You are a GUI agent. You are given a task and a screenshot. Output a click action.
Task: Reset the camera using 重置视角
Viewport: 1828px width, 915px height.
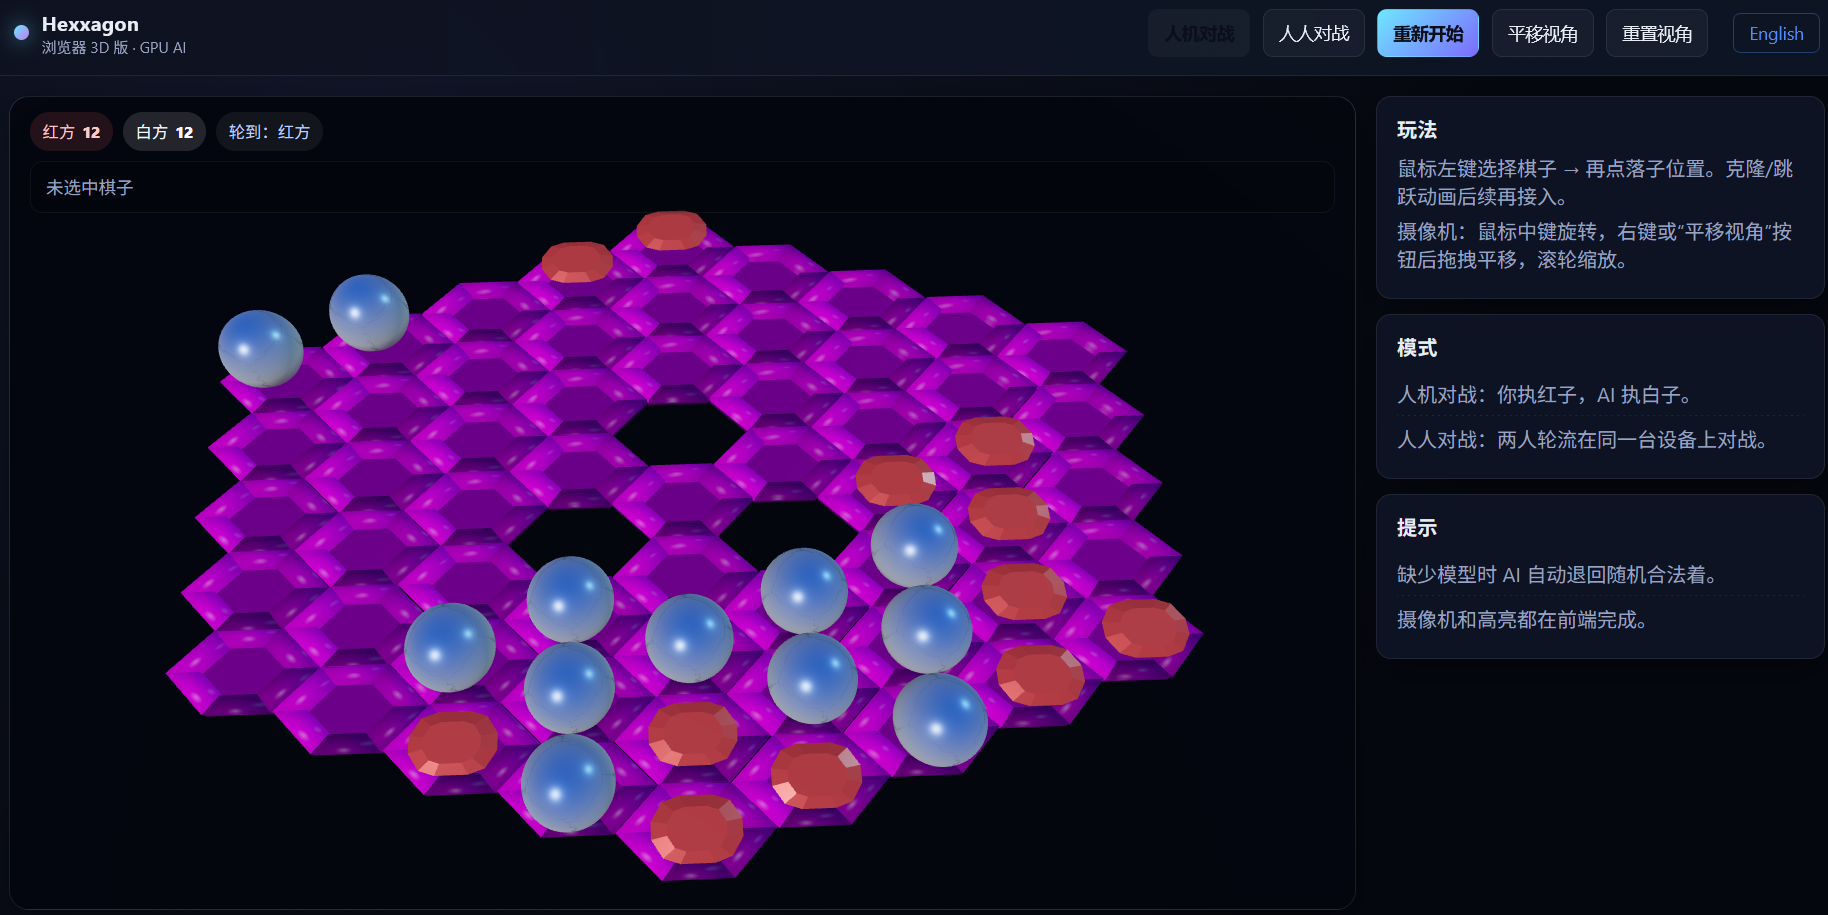pos(1656,33)
